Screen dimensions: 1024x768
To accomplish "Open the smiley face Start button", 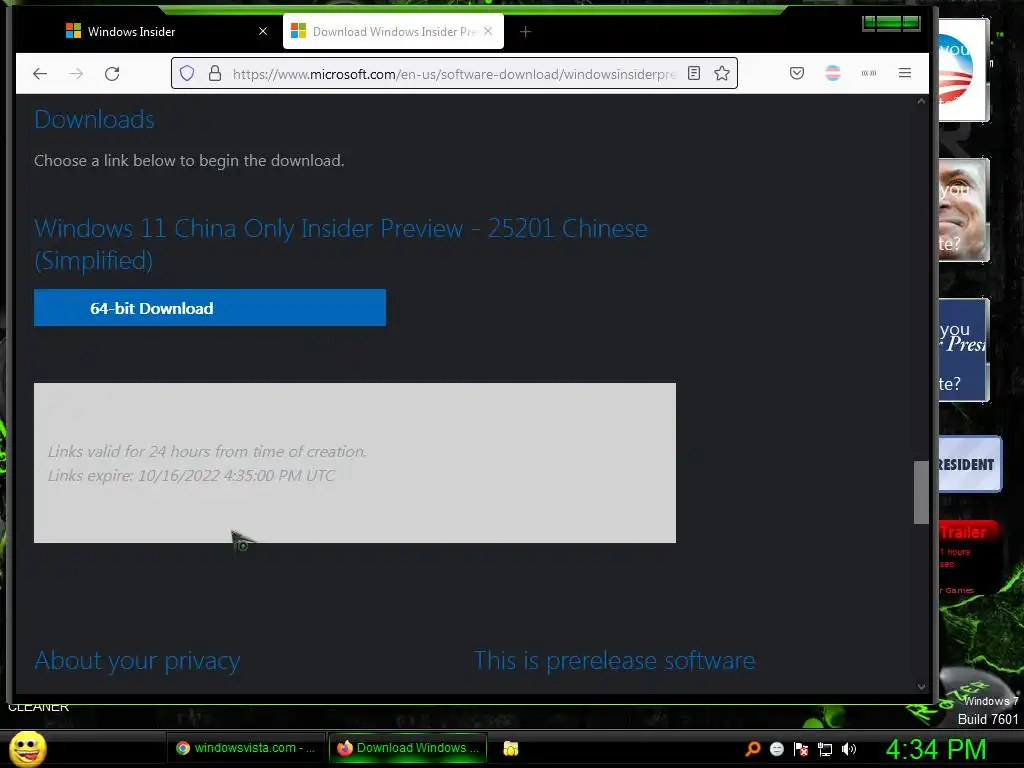I will click(x=28, y=748).
